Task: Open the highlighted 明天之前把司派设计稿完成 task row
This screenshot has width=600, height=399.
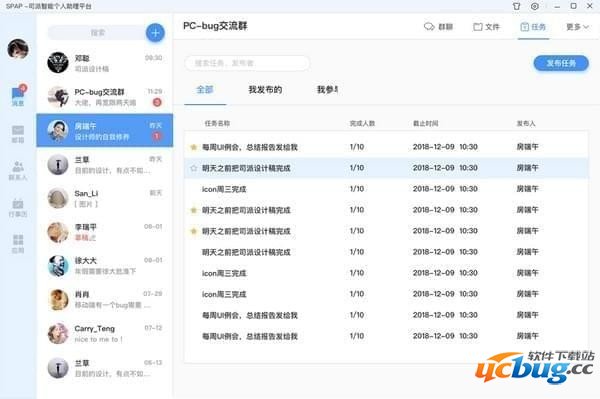Action: point(386,168)
